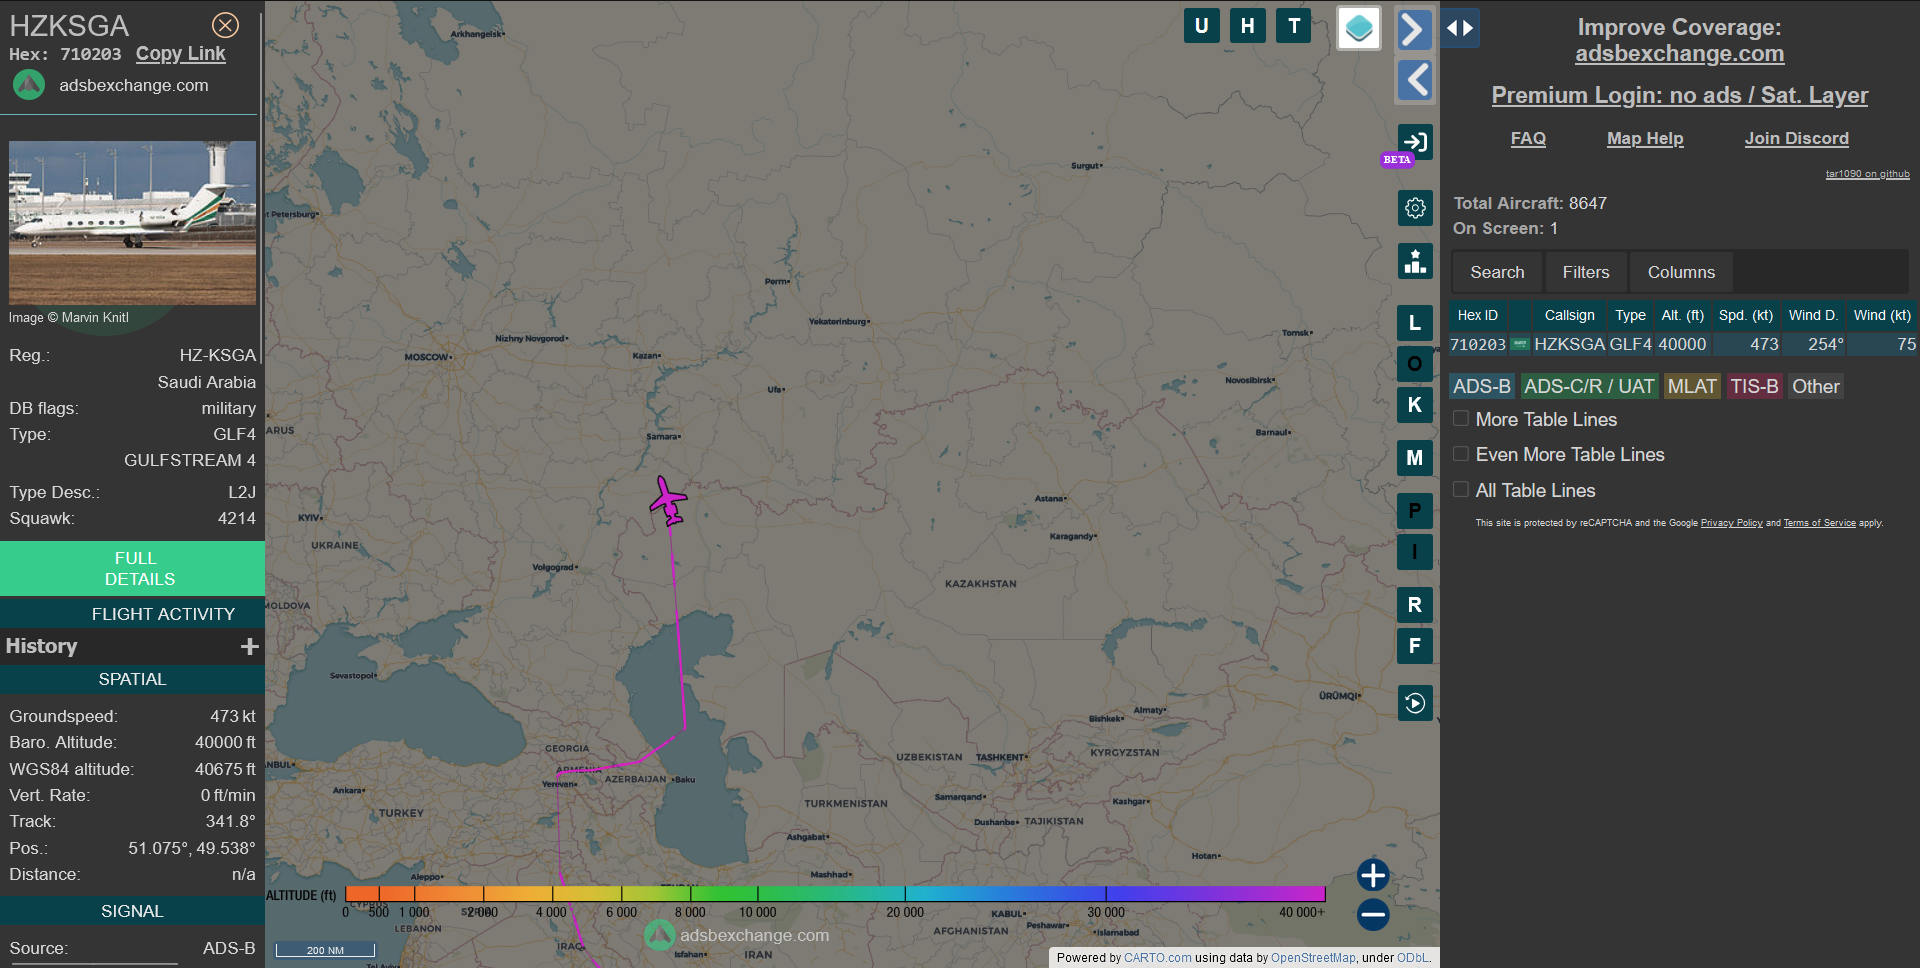Image resolution: width=1920 pixels, height=968 pixels.
Task: Open Map Help link
Action: click(x=1645, y=138)
